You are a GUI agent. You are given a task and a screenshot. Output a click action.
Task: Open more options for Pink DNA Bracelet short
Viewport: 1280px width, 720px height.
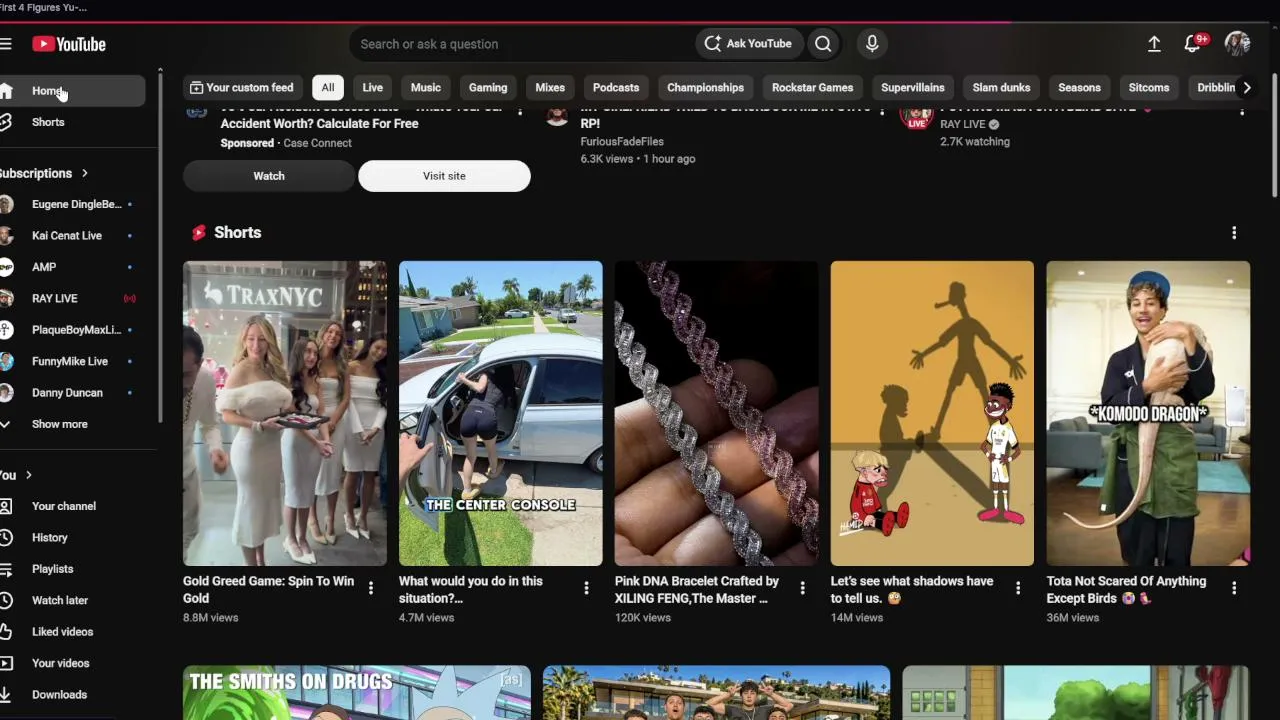802,588
